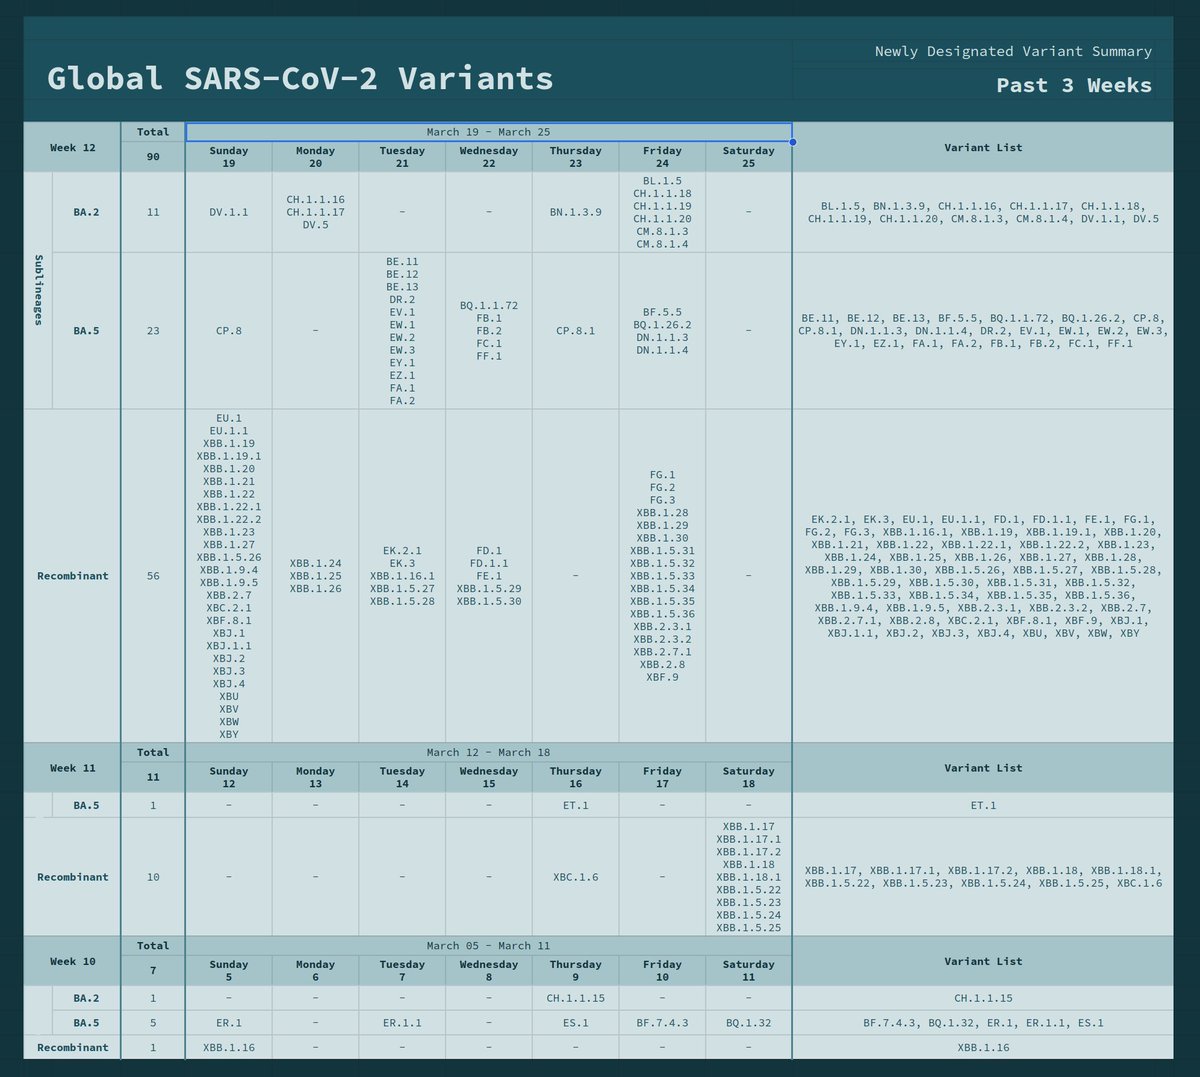
Task: Click the 'Tuesday 21' column header
Action: pos(402,157)
